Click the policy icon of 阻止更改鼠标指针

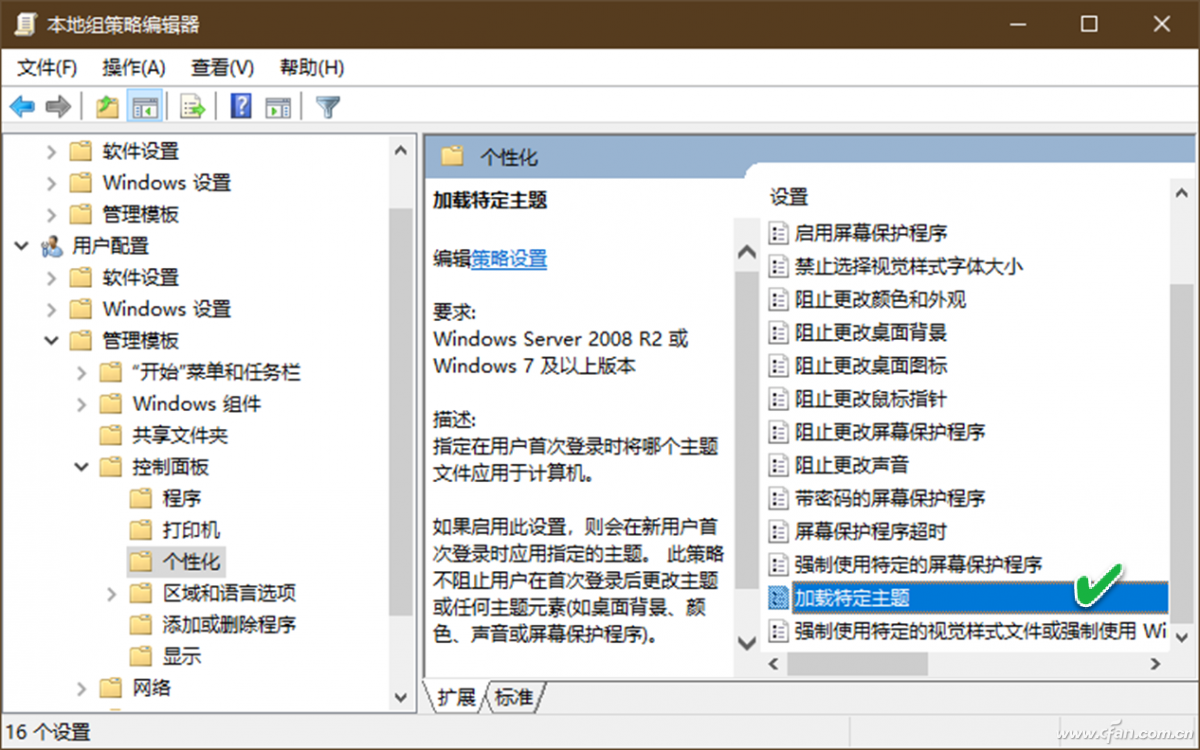pyautogui.click(x=778, y=399)
